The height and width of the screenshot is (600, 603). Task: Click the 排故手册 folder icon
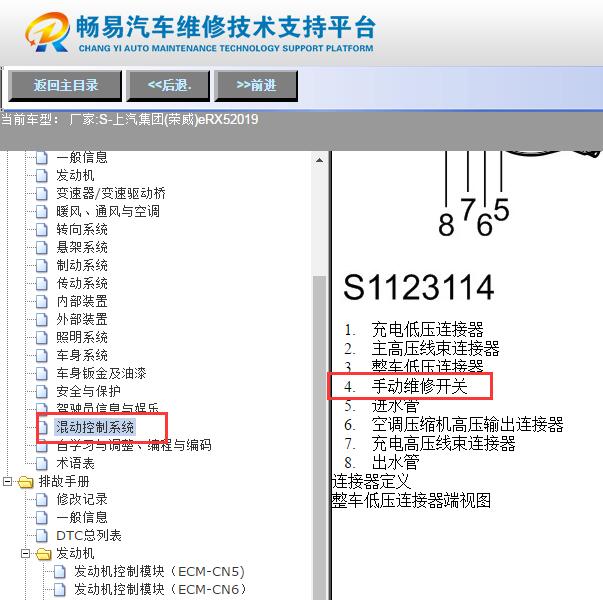(25, 482)
